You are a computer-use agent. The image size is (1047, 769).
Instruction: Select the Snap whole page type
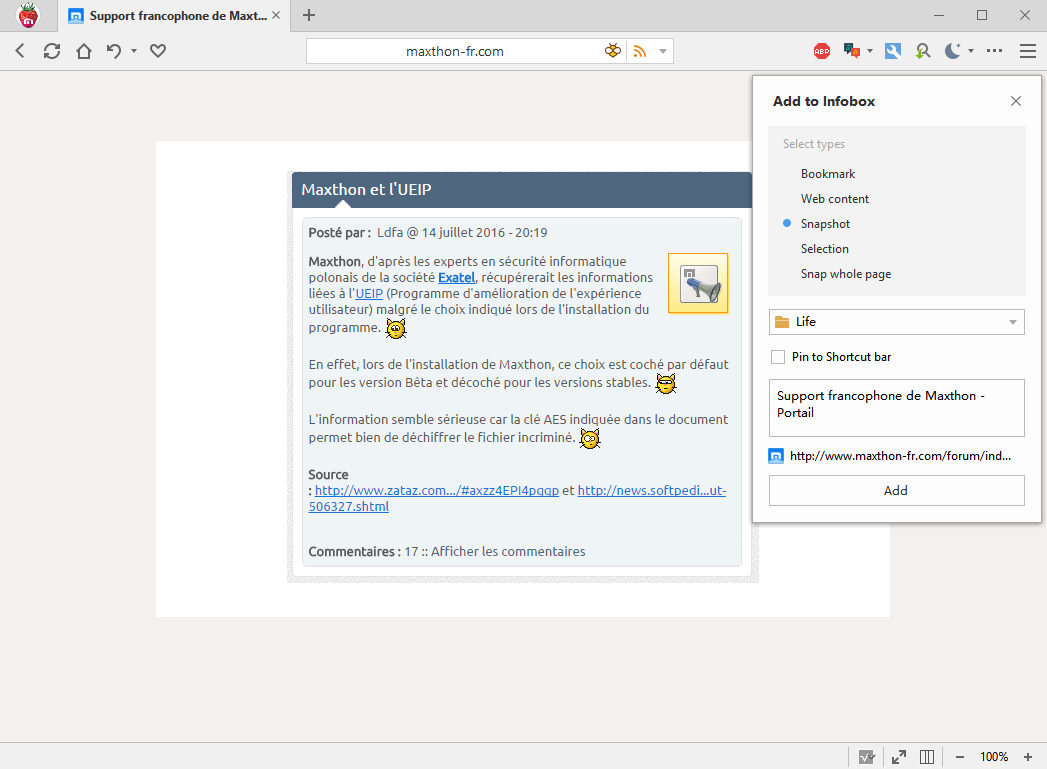(x=846, y=274)
